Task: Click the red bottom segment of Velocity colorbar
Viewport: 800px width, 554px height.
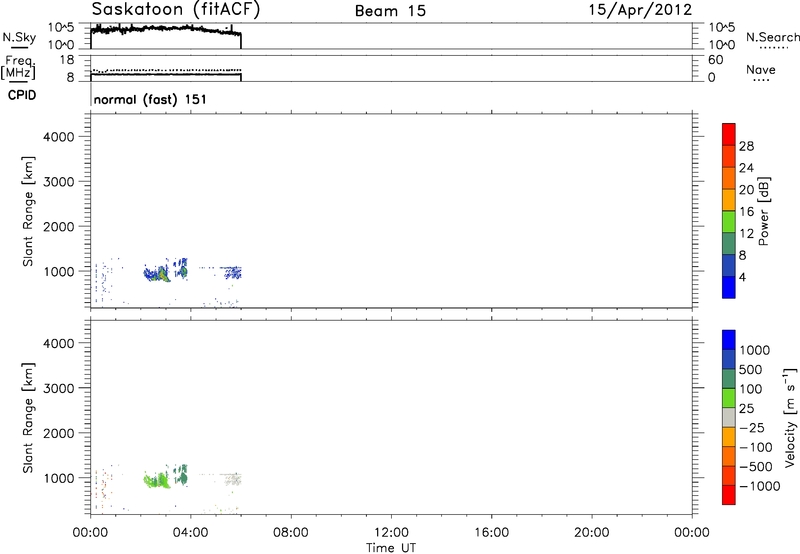Action: click(729, 495)
